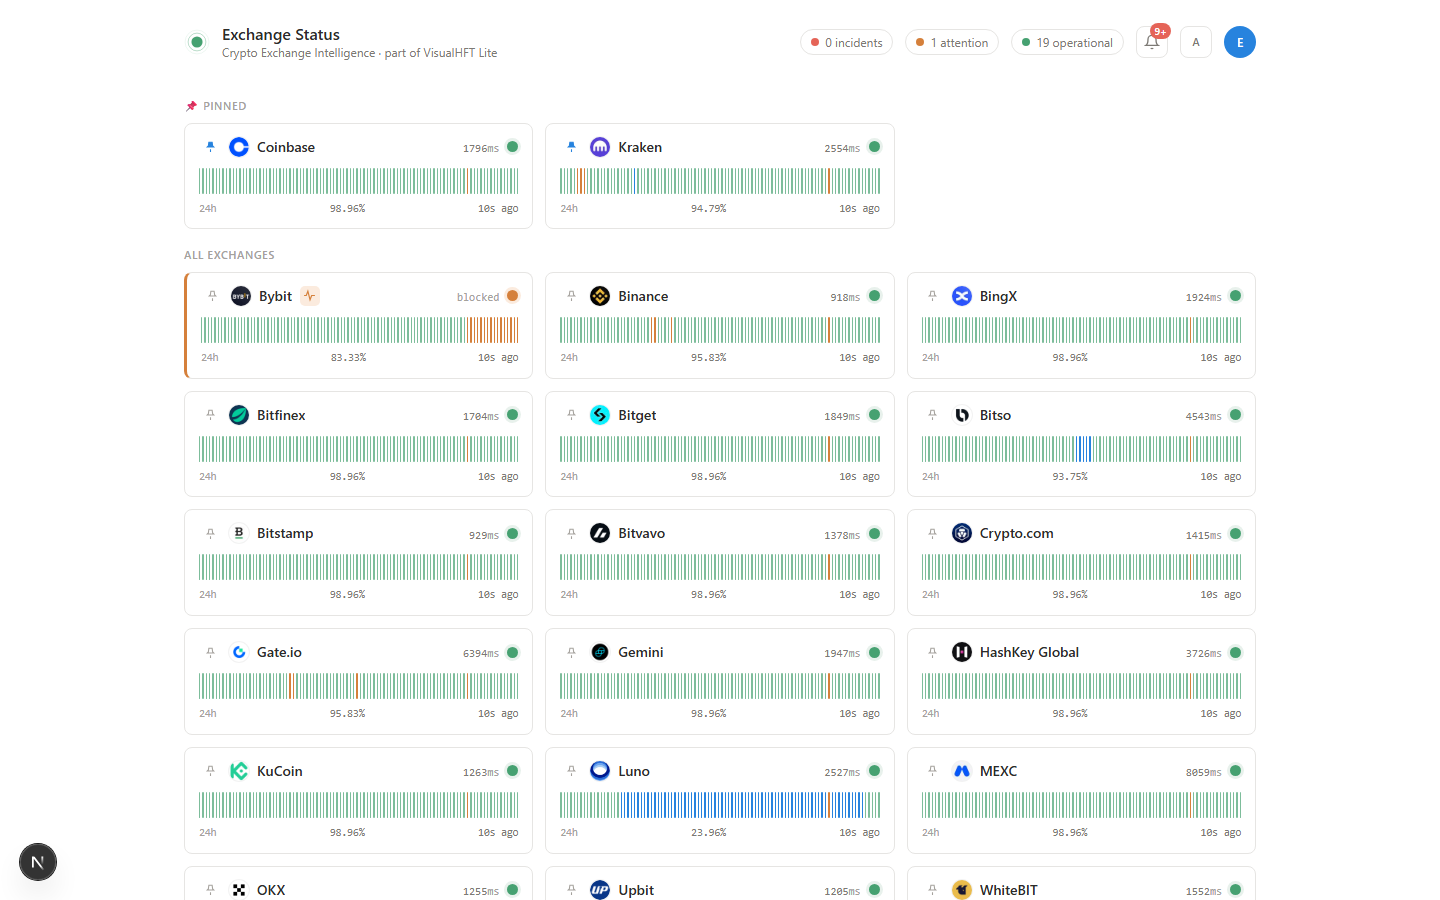Pin the Bitso exchange
Viewport: 1440px width, 900px height.
[933, 415]
